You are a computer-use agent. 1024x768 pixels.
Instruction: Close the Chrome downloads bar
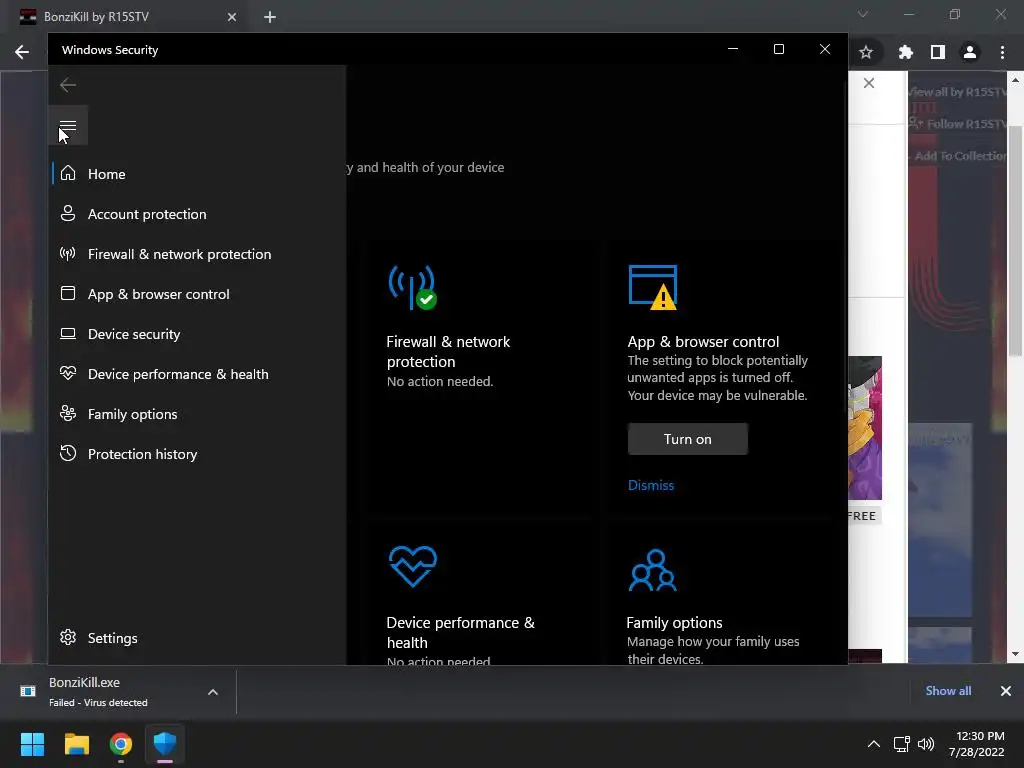[1006, 691]
